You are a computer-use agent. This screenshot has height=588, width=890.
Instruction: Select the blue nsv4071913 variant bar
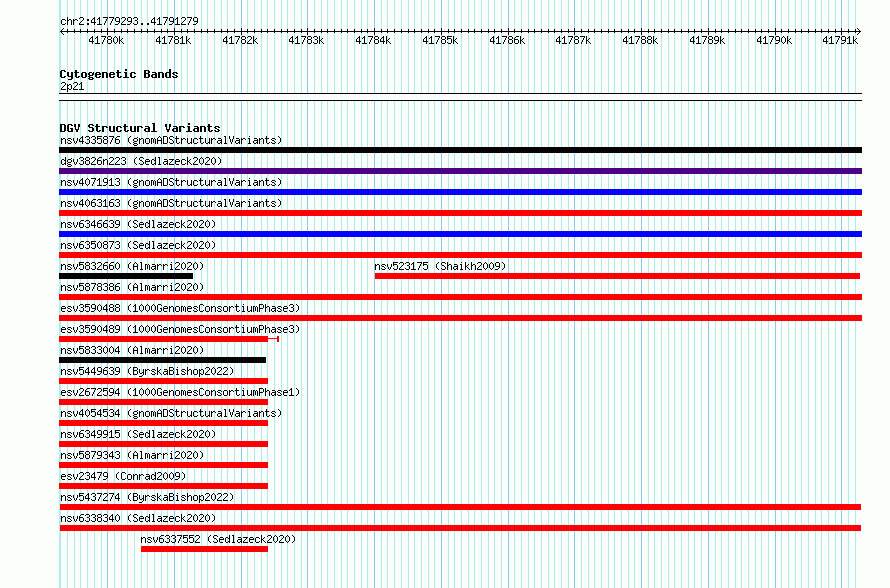coord(460,192)
